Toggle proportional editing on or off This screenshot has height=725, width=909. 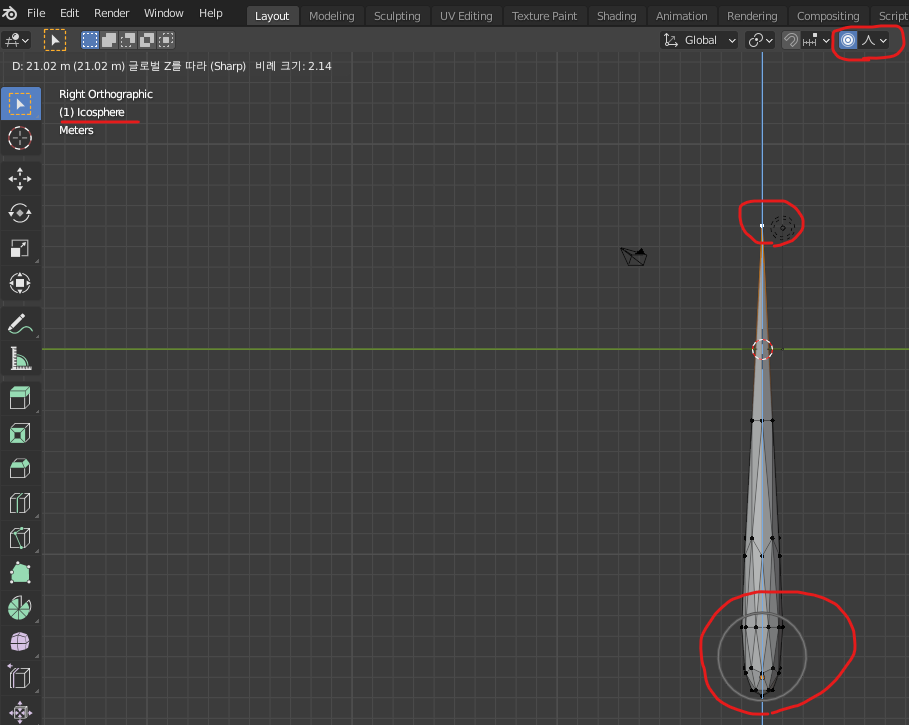coord(848,40)
